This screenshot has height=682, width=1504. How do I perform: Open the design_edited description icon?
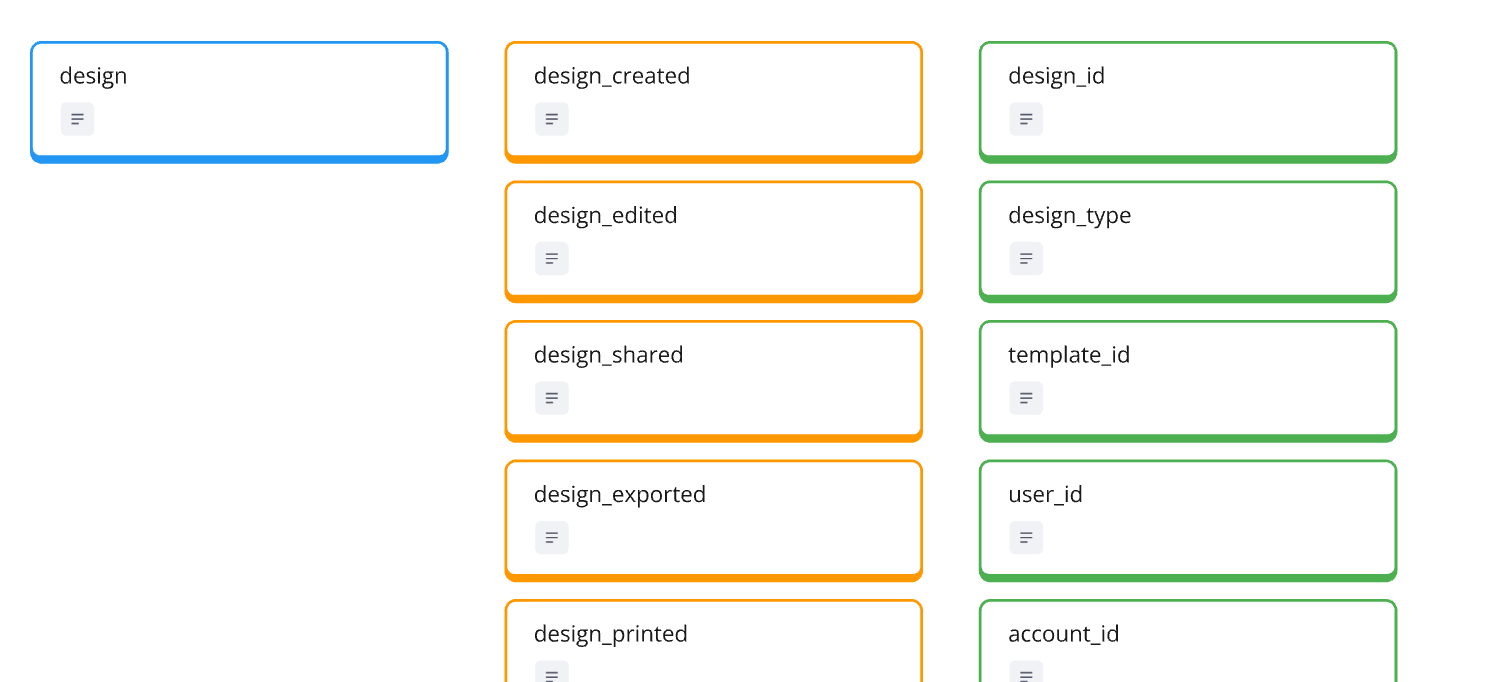click(551, 259)
